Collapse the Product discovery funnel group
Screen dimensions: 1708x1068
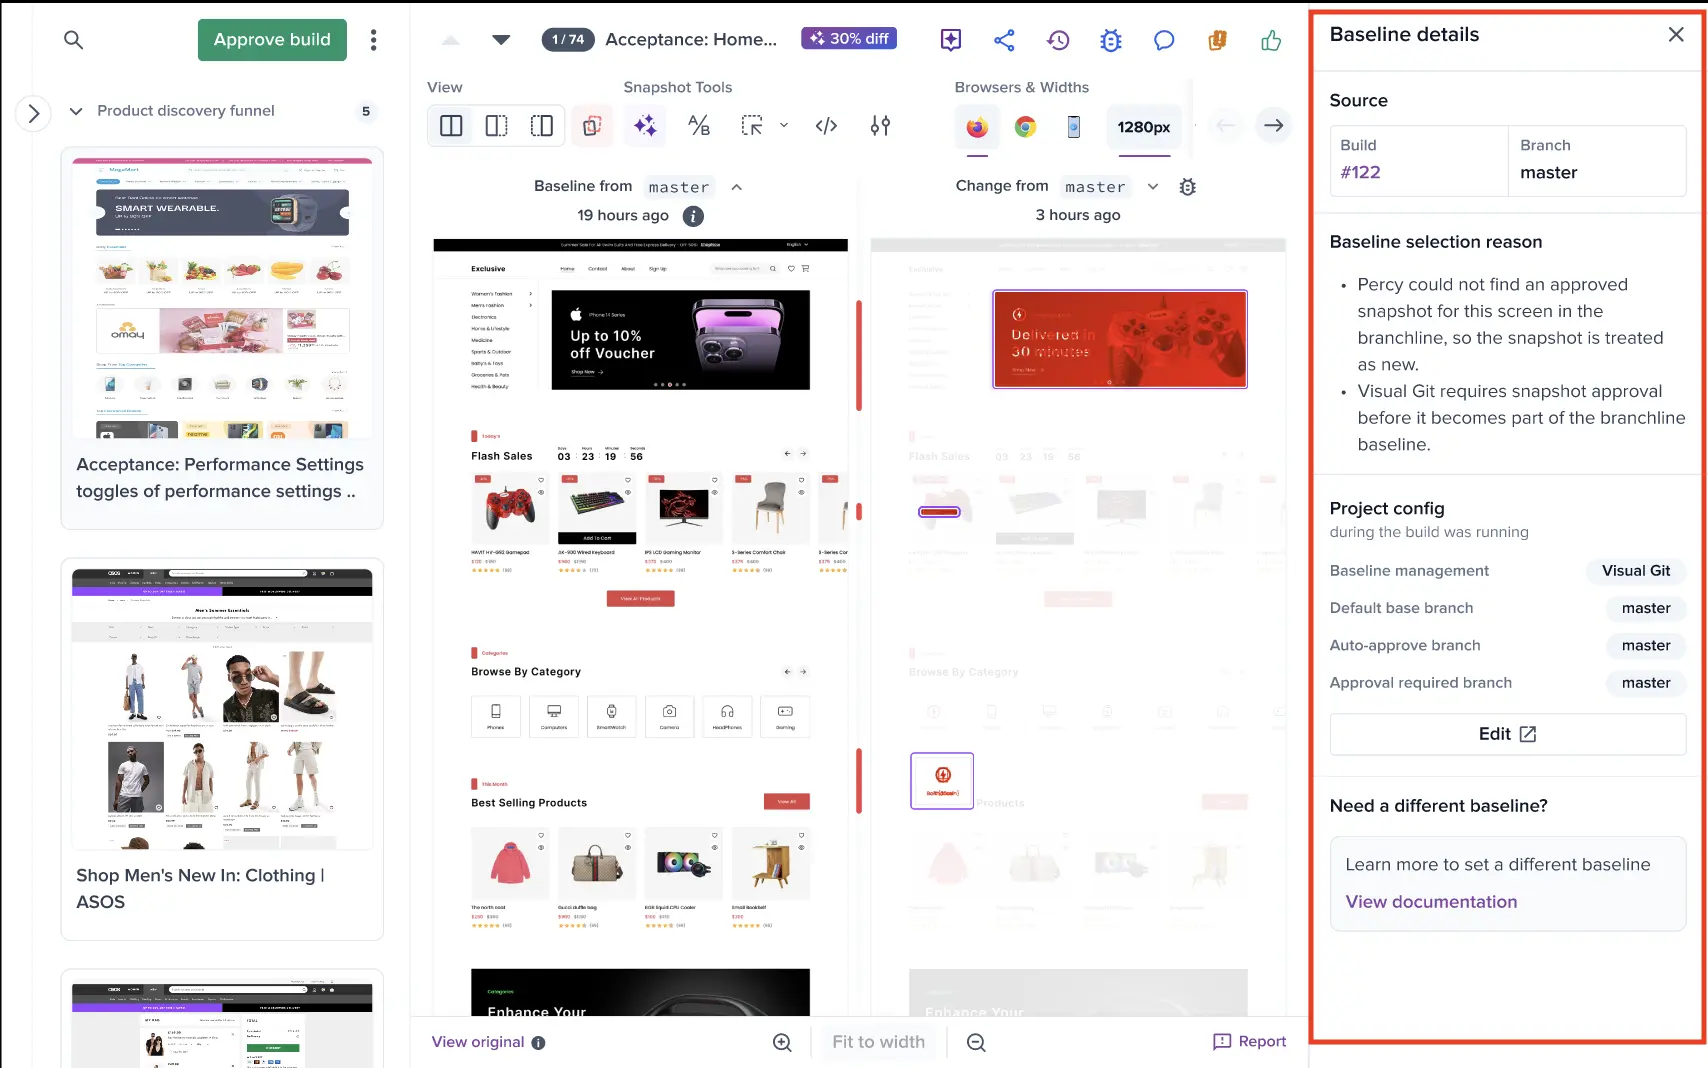tap(76, 111)
